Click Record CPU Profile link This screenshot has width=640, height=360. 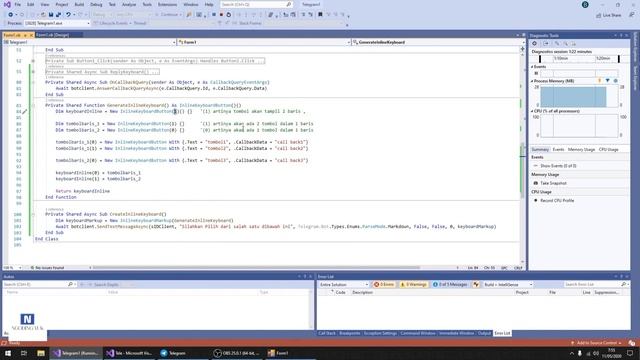click(557, 200)
